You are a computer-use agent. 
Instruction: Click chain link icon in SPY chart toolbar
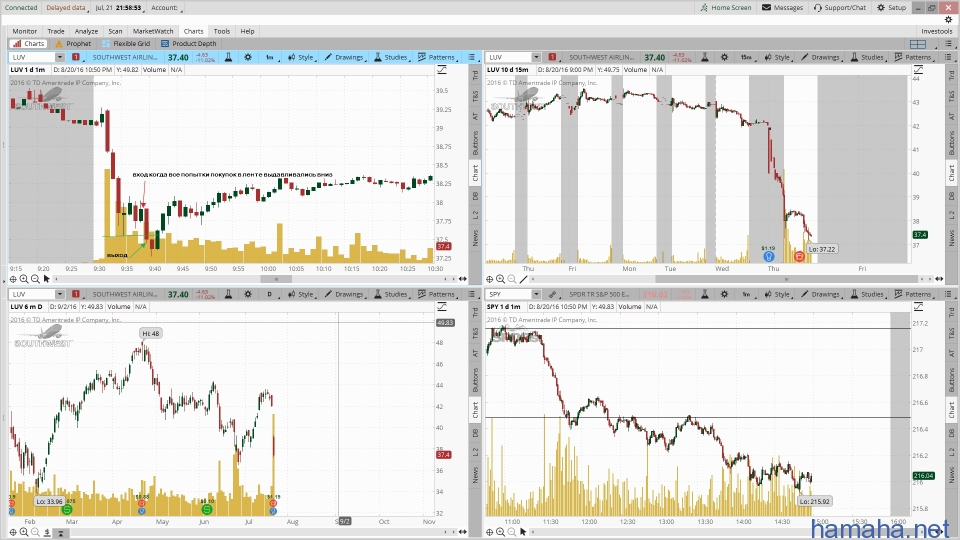point(552,294)
